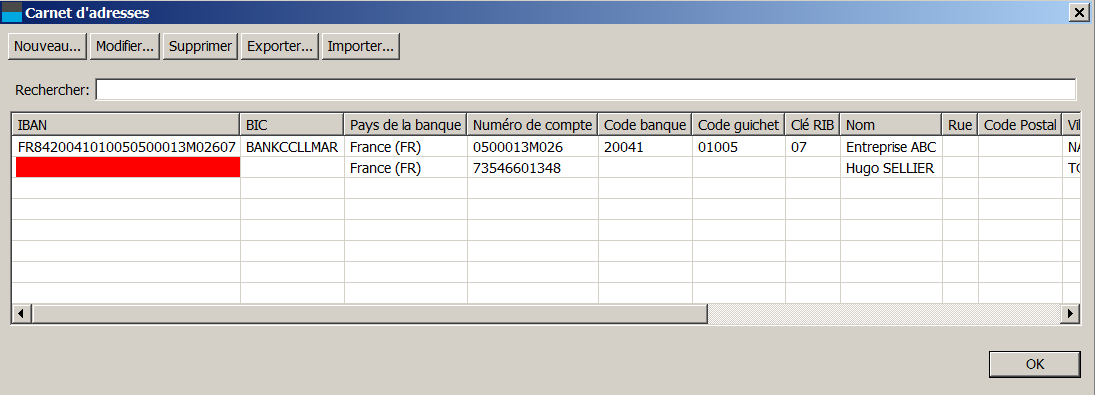Click the scrollbar's right arrow
The image size is (1095, 395).
(x=1069, y=314)
